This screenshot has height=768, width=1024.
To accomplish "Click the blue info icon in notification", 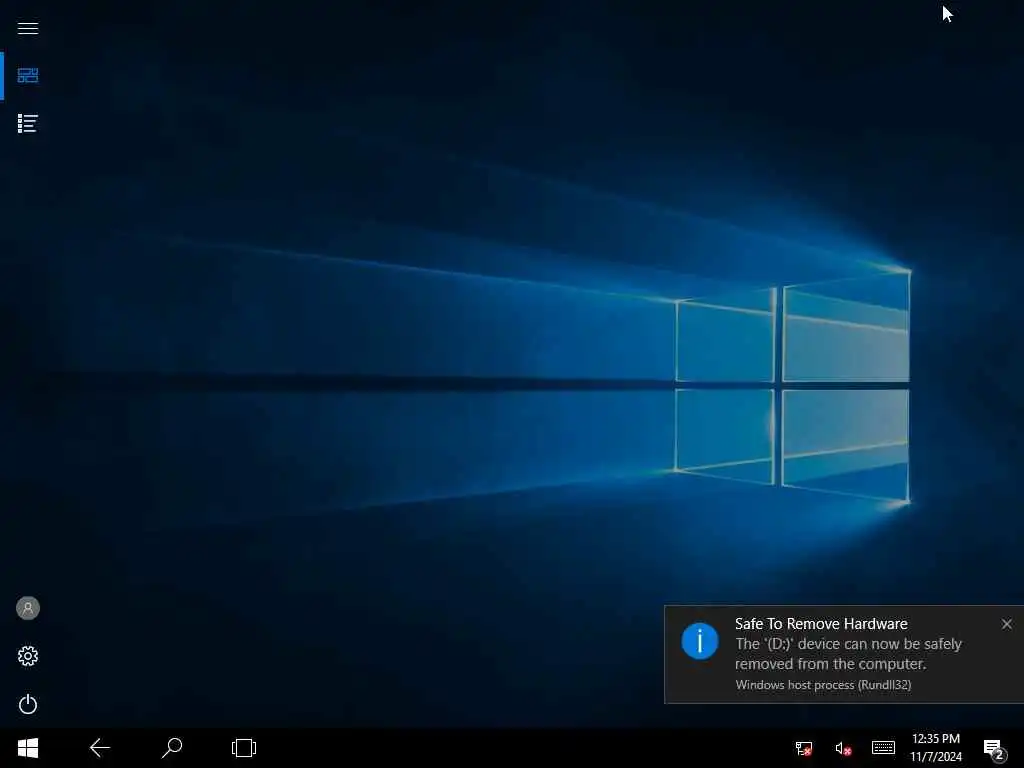I will point(699,641).
